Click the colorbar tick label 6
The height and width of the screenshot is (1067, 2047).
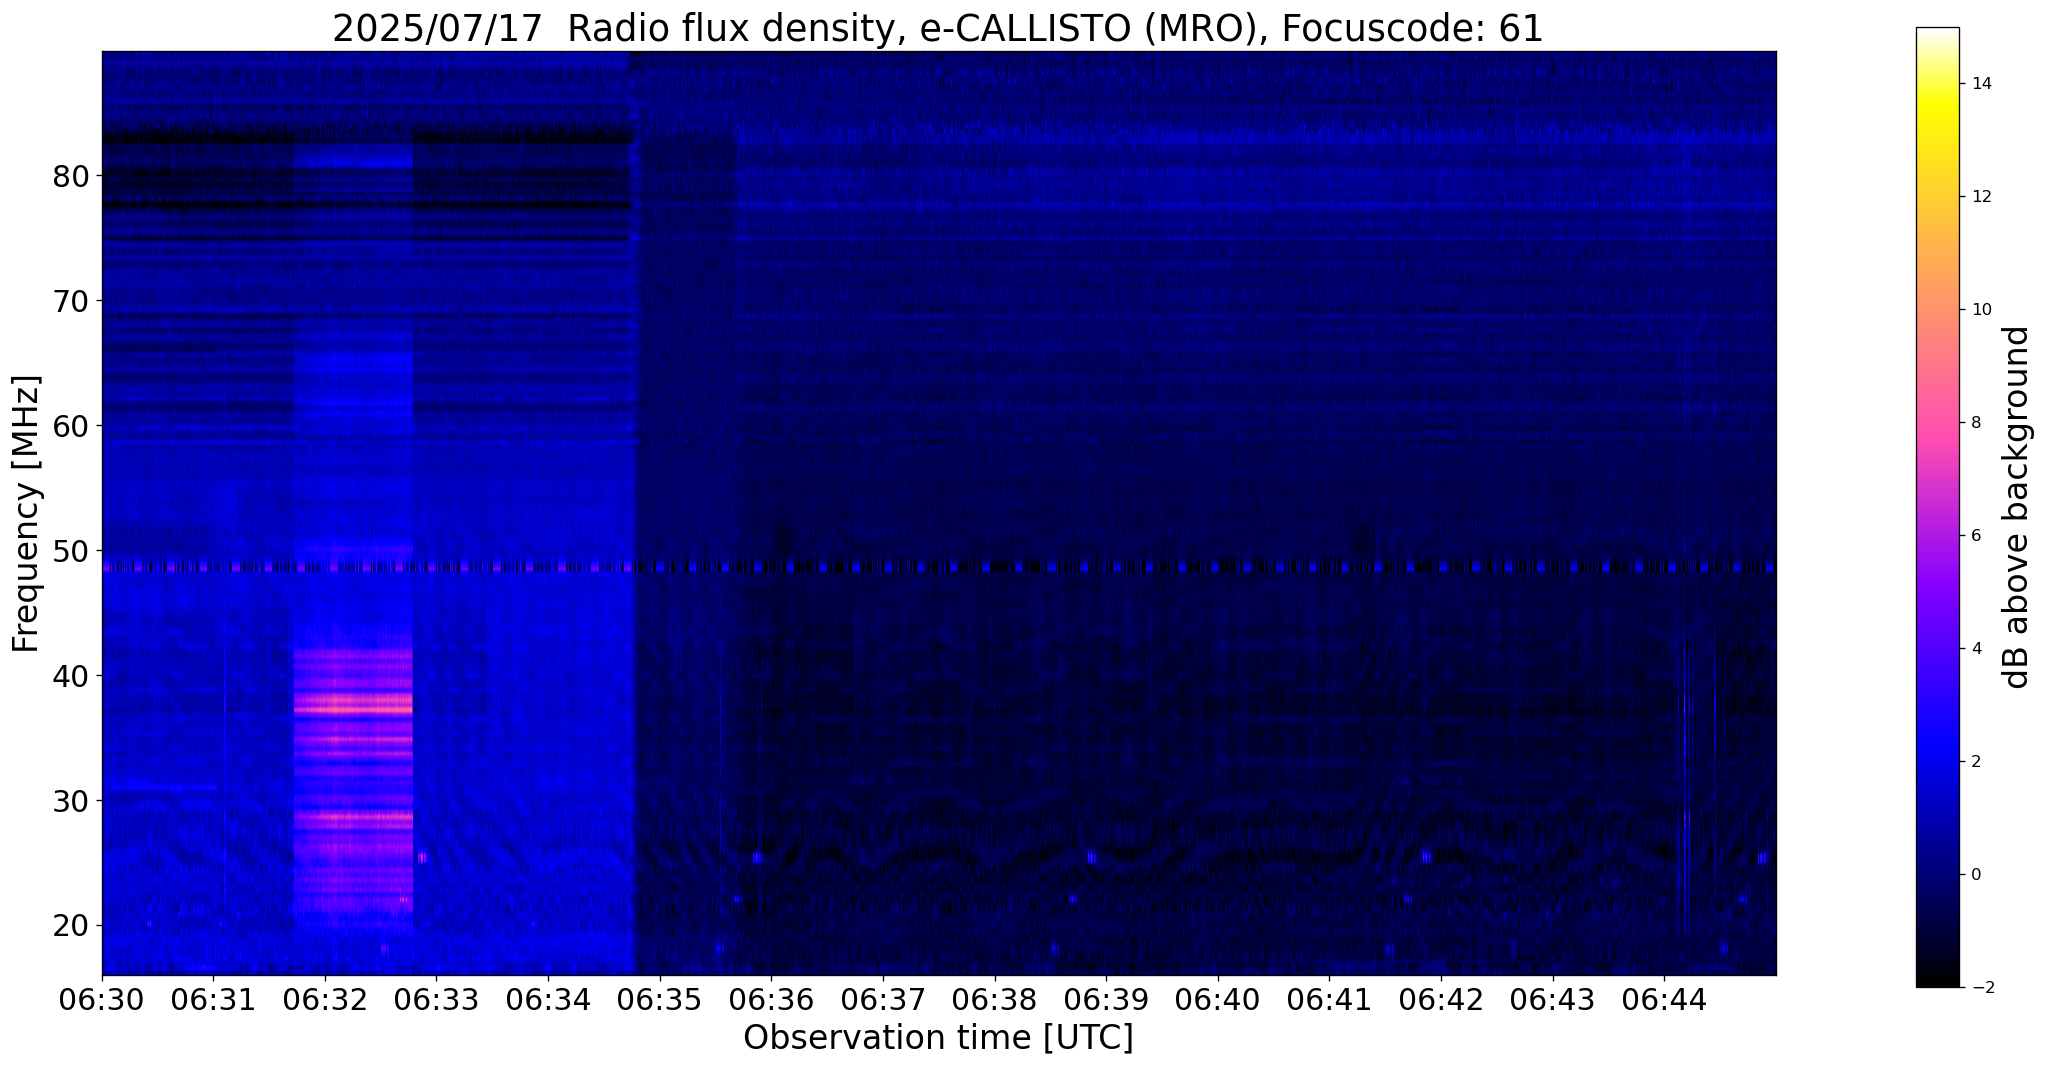(1975, 535)
